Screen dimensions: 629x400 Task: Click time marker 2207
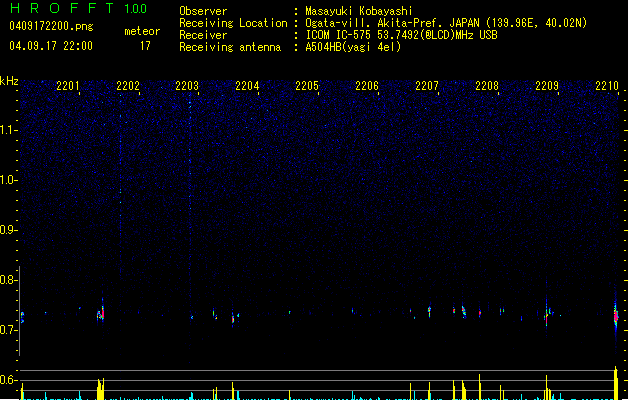point(427,85)
